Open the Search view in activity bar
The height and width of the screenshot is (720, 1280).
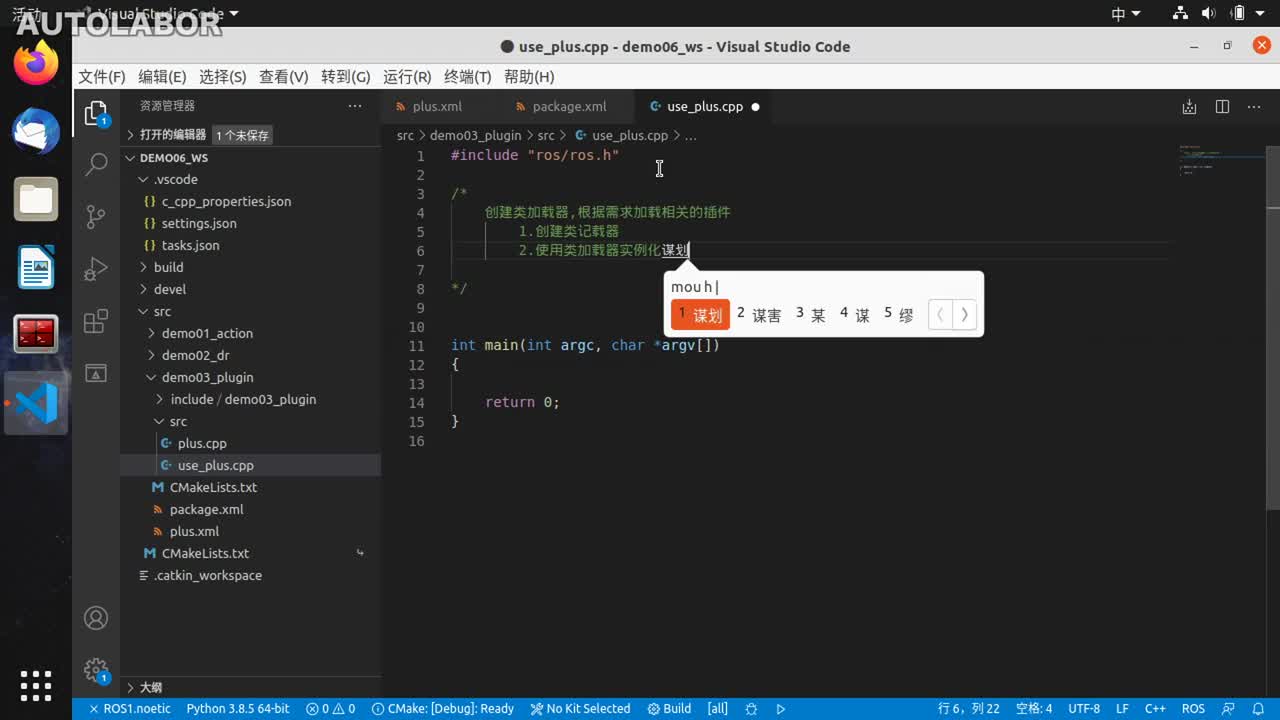tap(96, 165)
